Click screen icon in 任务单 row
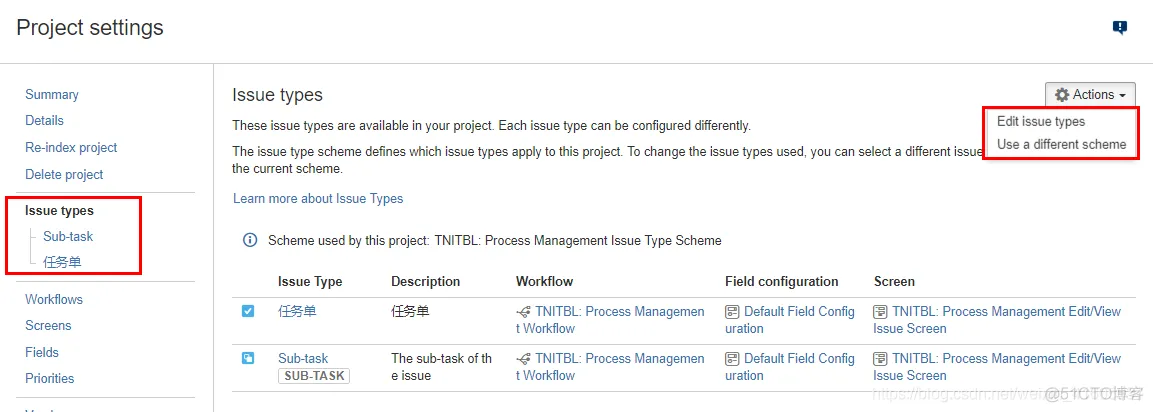Screen dimensions: 1153x412 [880, 312]
